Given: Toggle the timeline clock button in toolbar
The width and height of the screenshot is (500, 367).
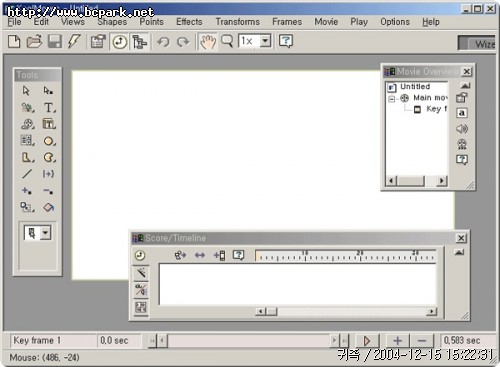Looking at the screenshot, I should tap(119, 42).
